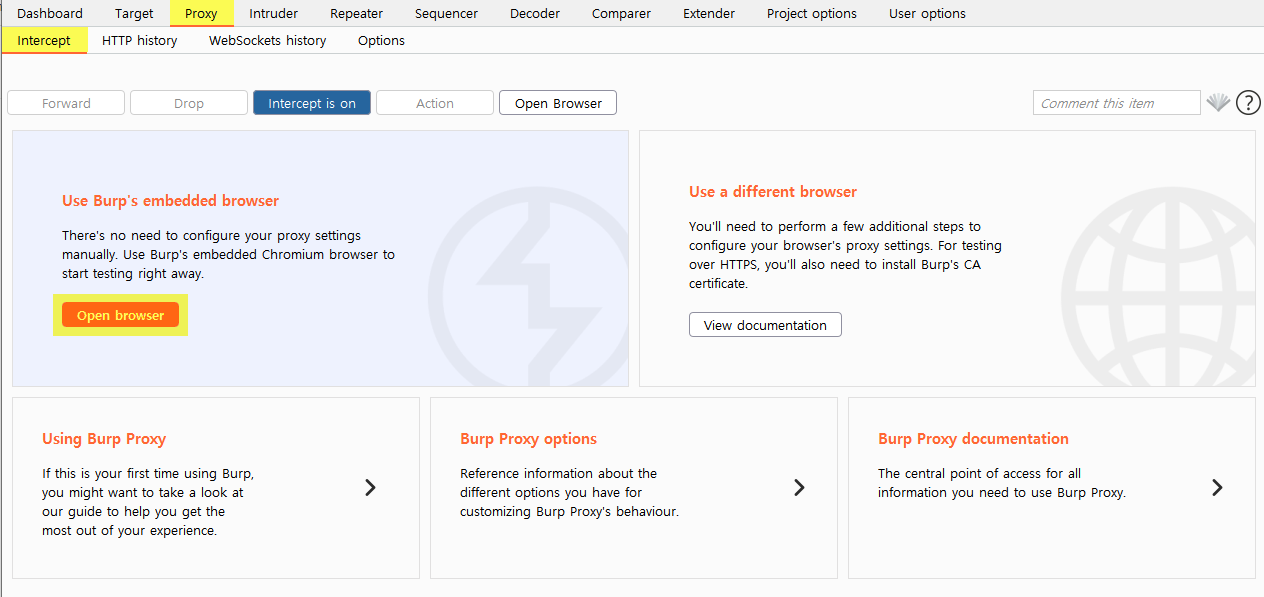The height and width of the screenshot is (597, 1264).
Task: Click the Burp Proxy options heading
Action: (x=528, y=439)
